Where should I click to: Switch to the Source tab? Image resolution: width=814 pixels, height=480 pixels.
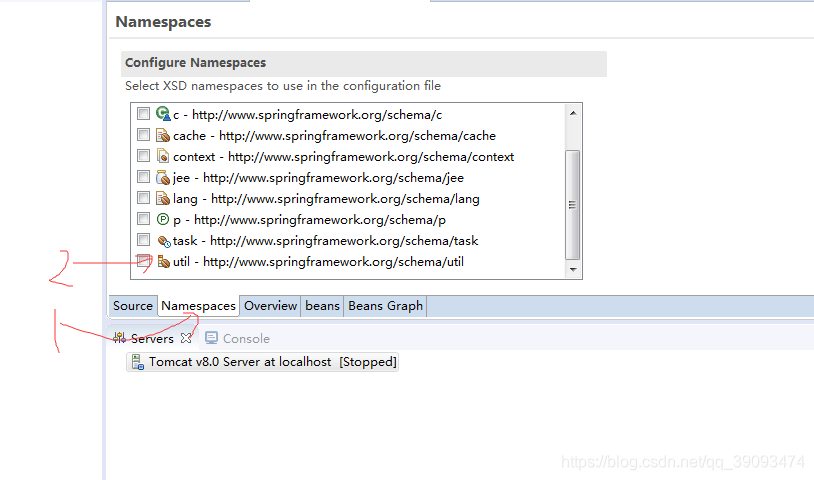click(133, 306)
